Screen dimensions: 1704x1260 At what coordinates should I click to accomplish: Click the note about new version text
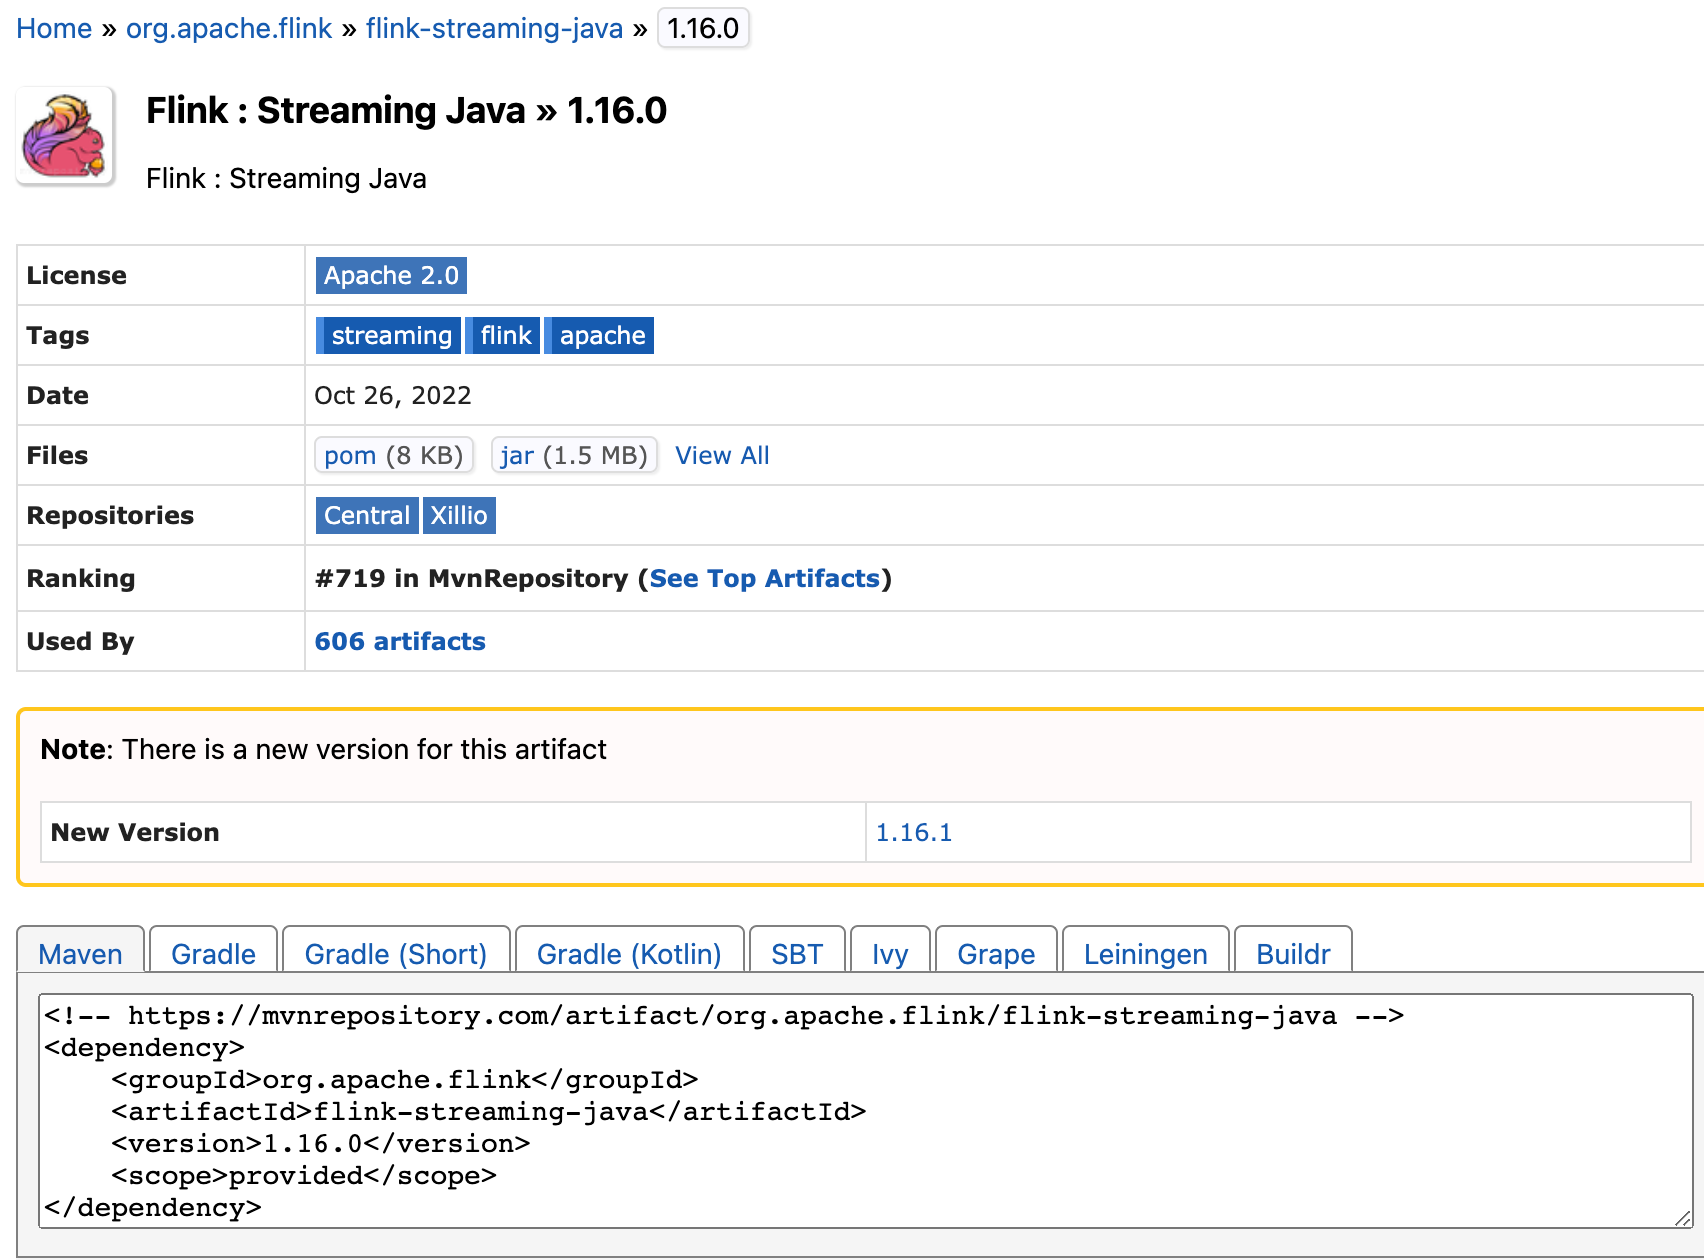324,749
